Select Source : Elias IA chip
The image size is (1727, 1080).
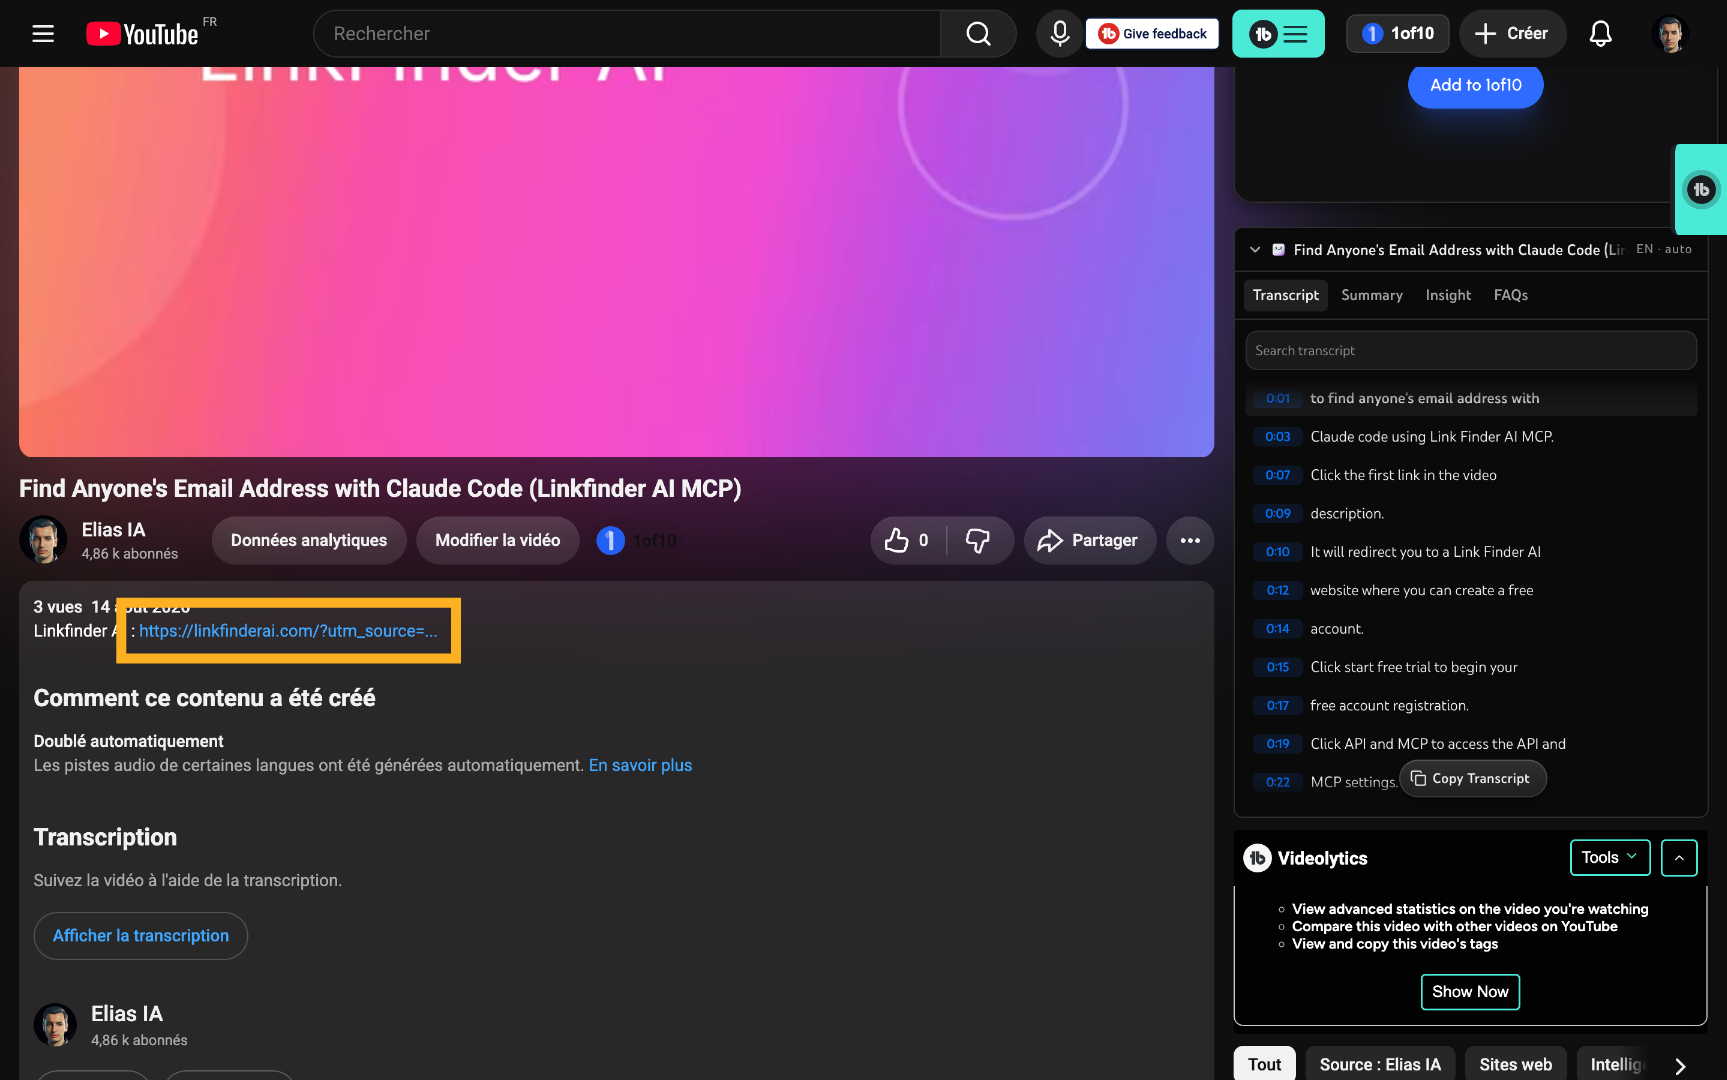point(1380,1065)
